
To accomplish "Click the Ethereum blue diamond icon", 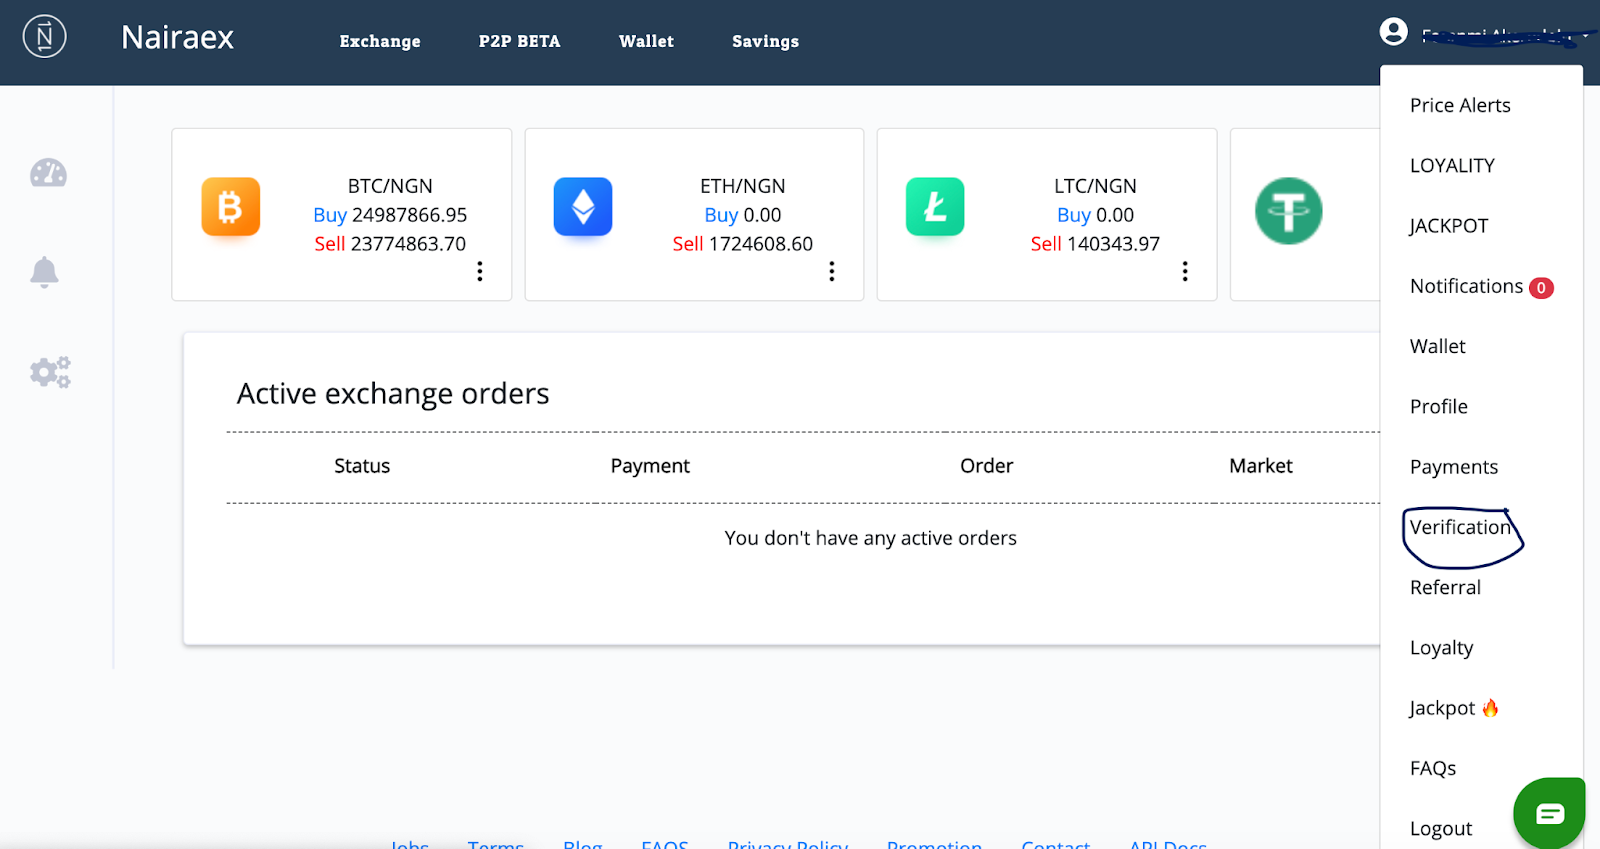I will (x=583, y=207).
